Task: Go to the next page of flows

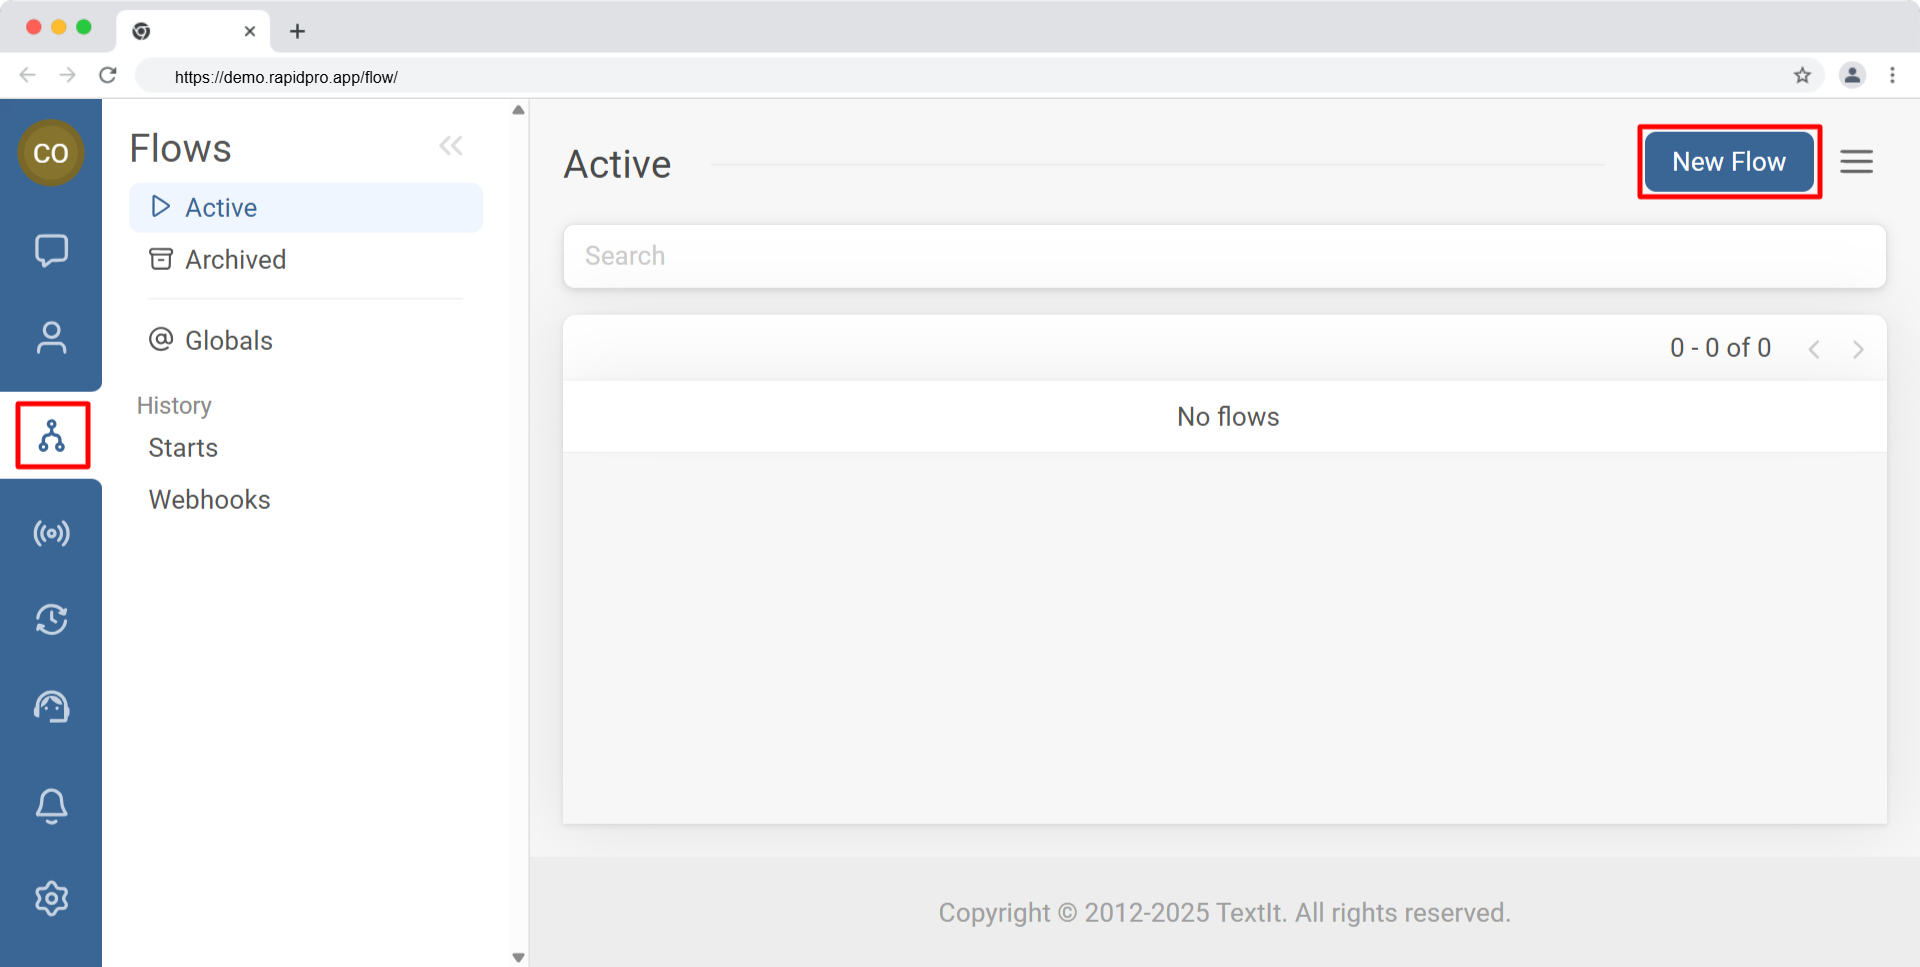Action: click(x=1858, y=349)
